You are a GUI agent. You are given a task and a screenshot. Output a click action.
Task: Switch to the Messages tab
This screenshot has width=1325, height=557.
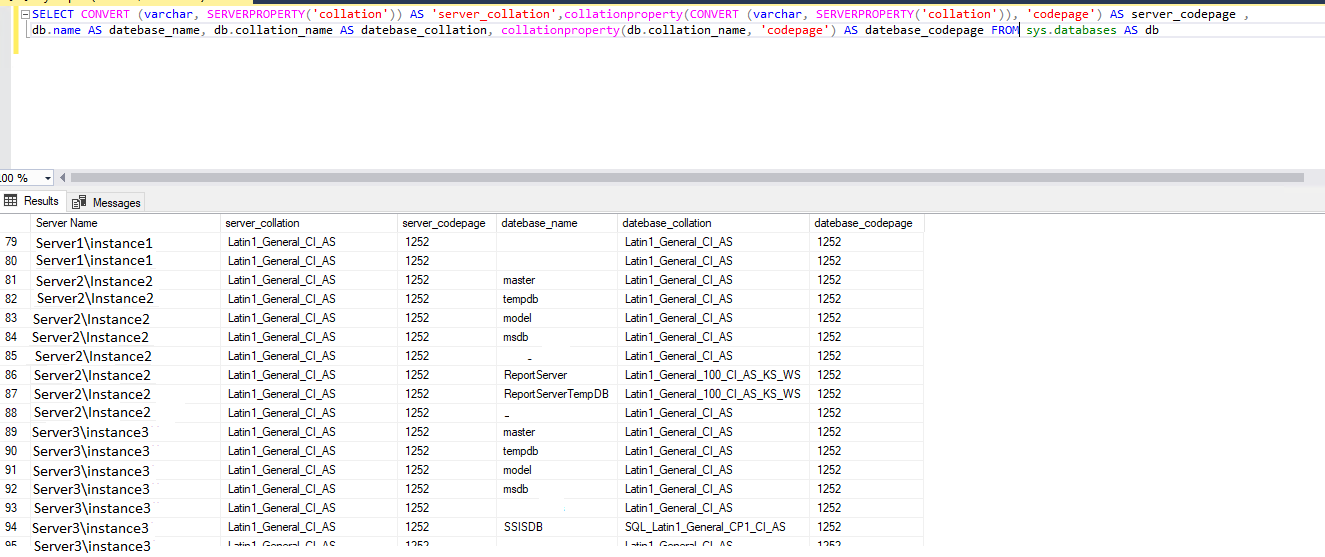coord(106,202)
